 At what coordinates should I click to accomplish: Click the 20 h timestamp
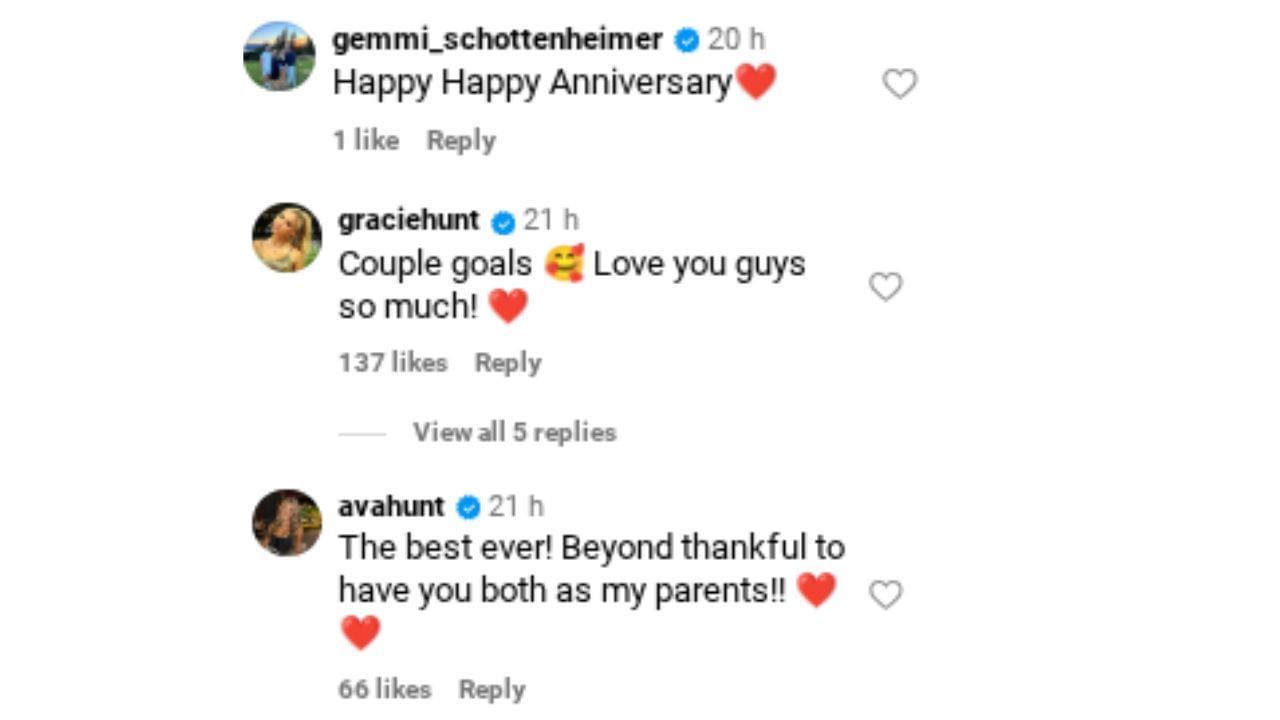(x=736, y=39)
